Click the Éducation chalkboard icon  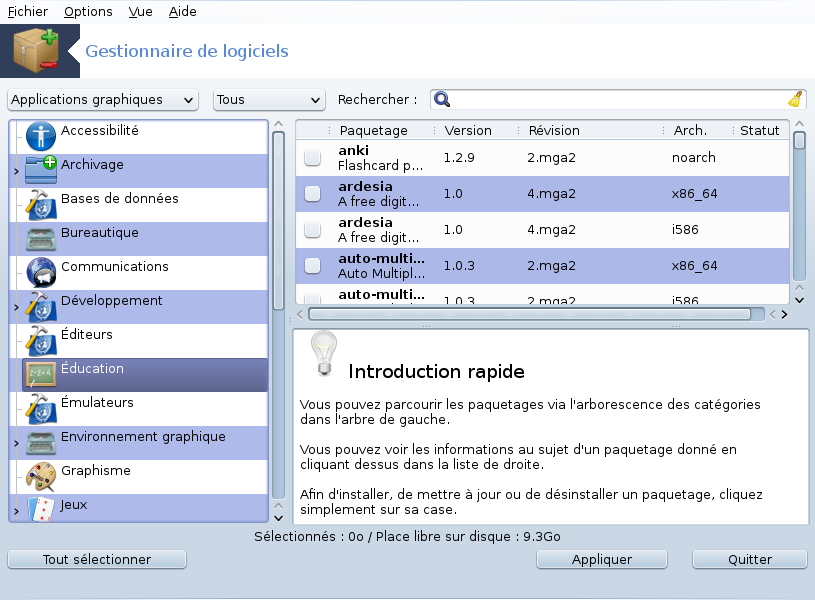(41, 374)
